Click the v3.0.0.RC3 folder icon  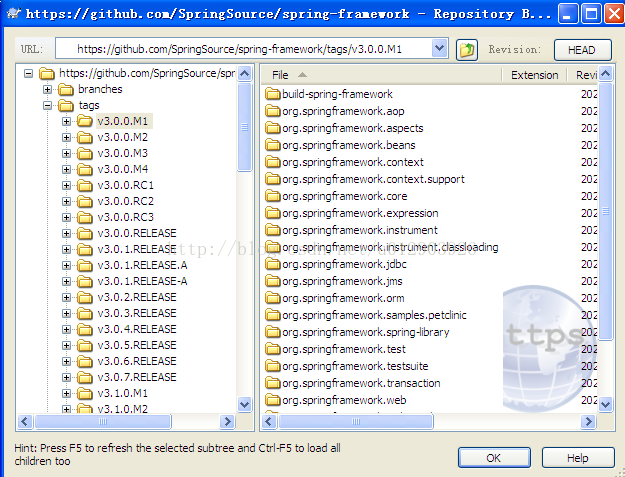coord(85,218)
